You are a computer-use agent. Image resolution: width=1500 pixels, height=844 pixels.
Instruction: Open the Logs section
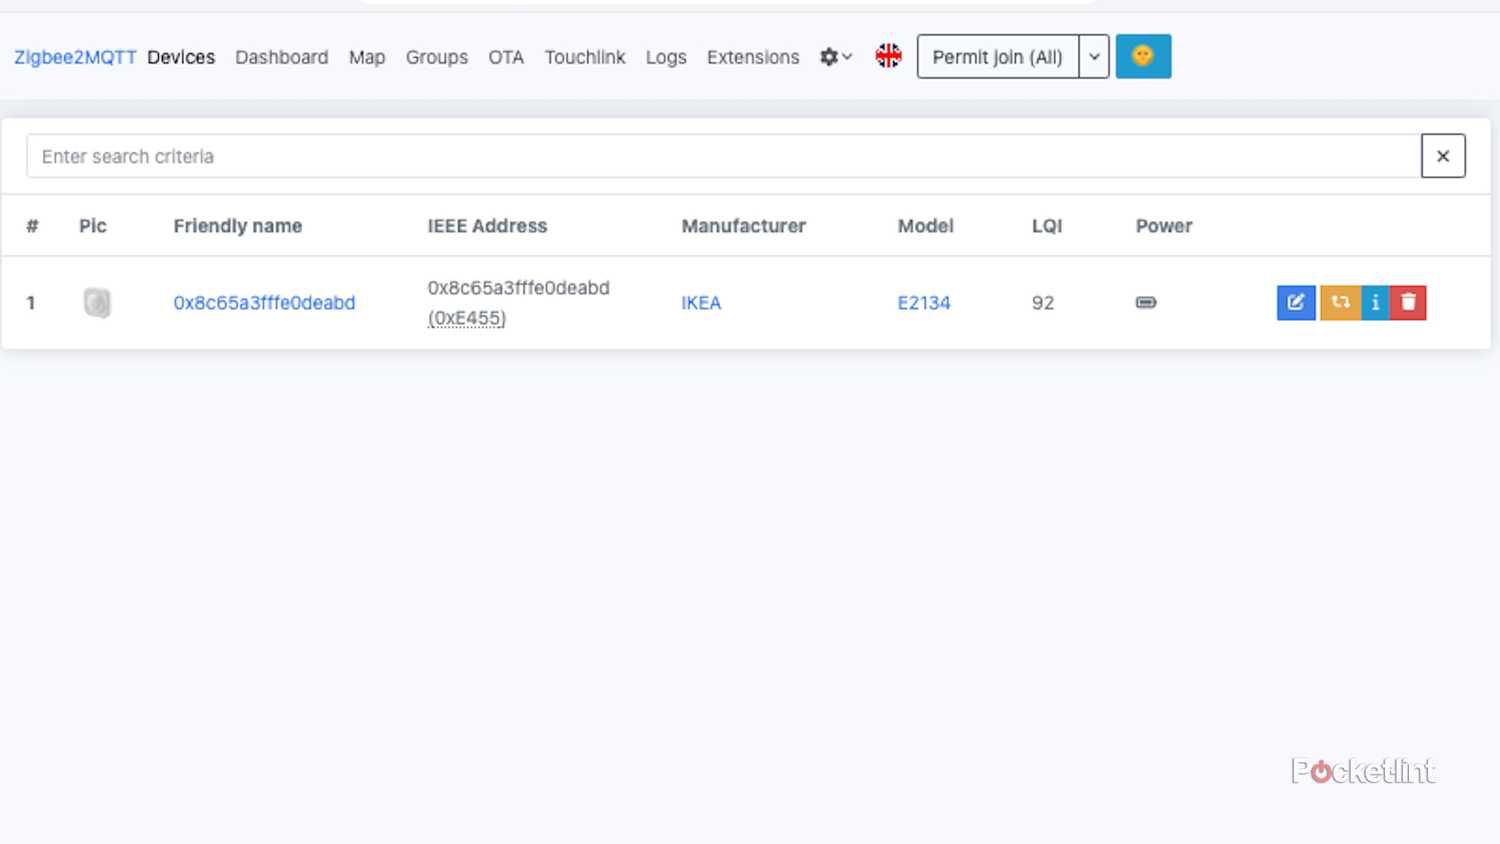coord(666,57)
